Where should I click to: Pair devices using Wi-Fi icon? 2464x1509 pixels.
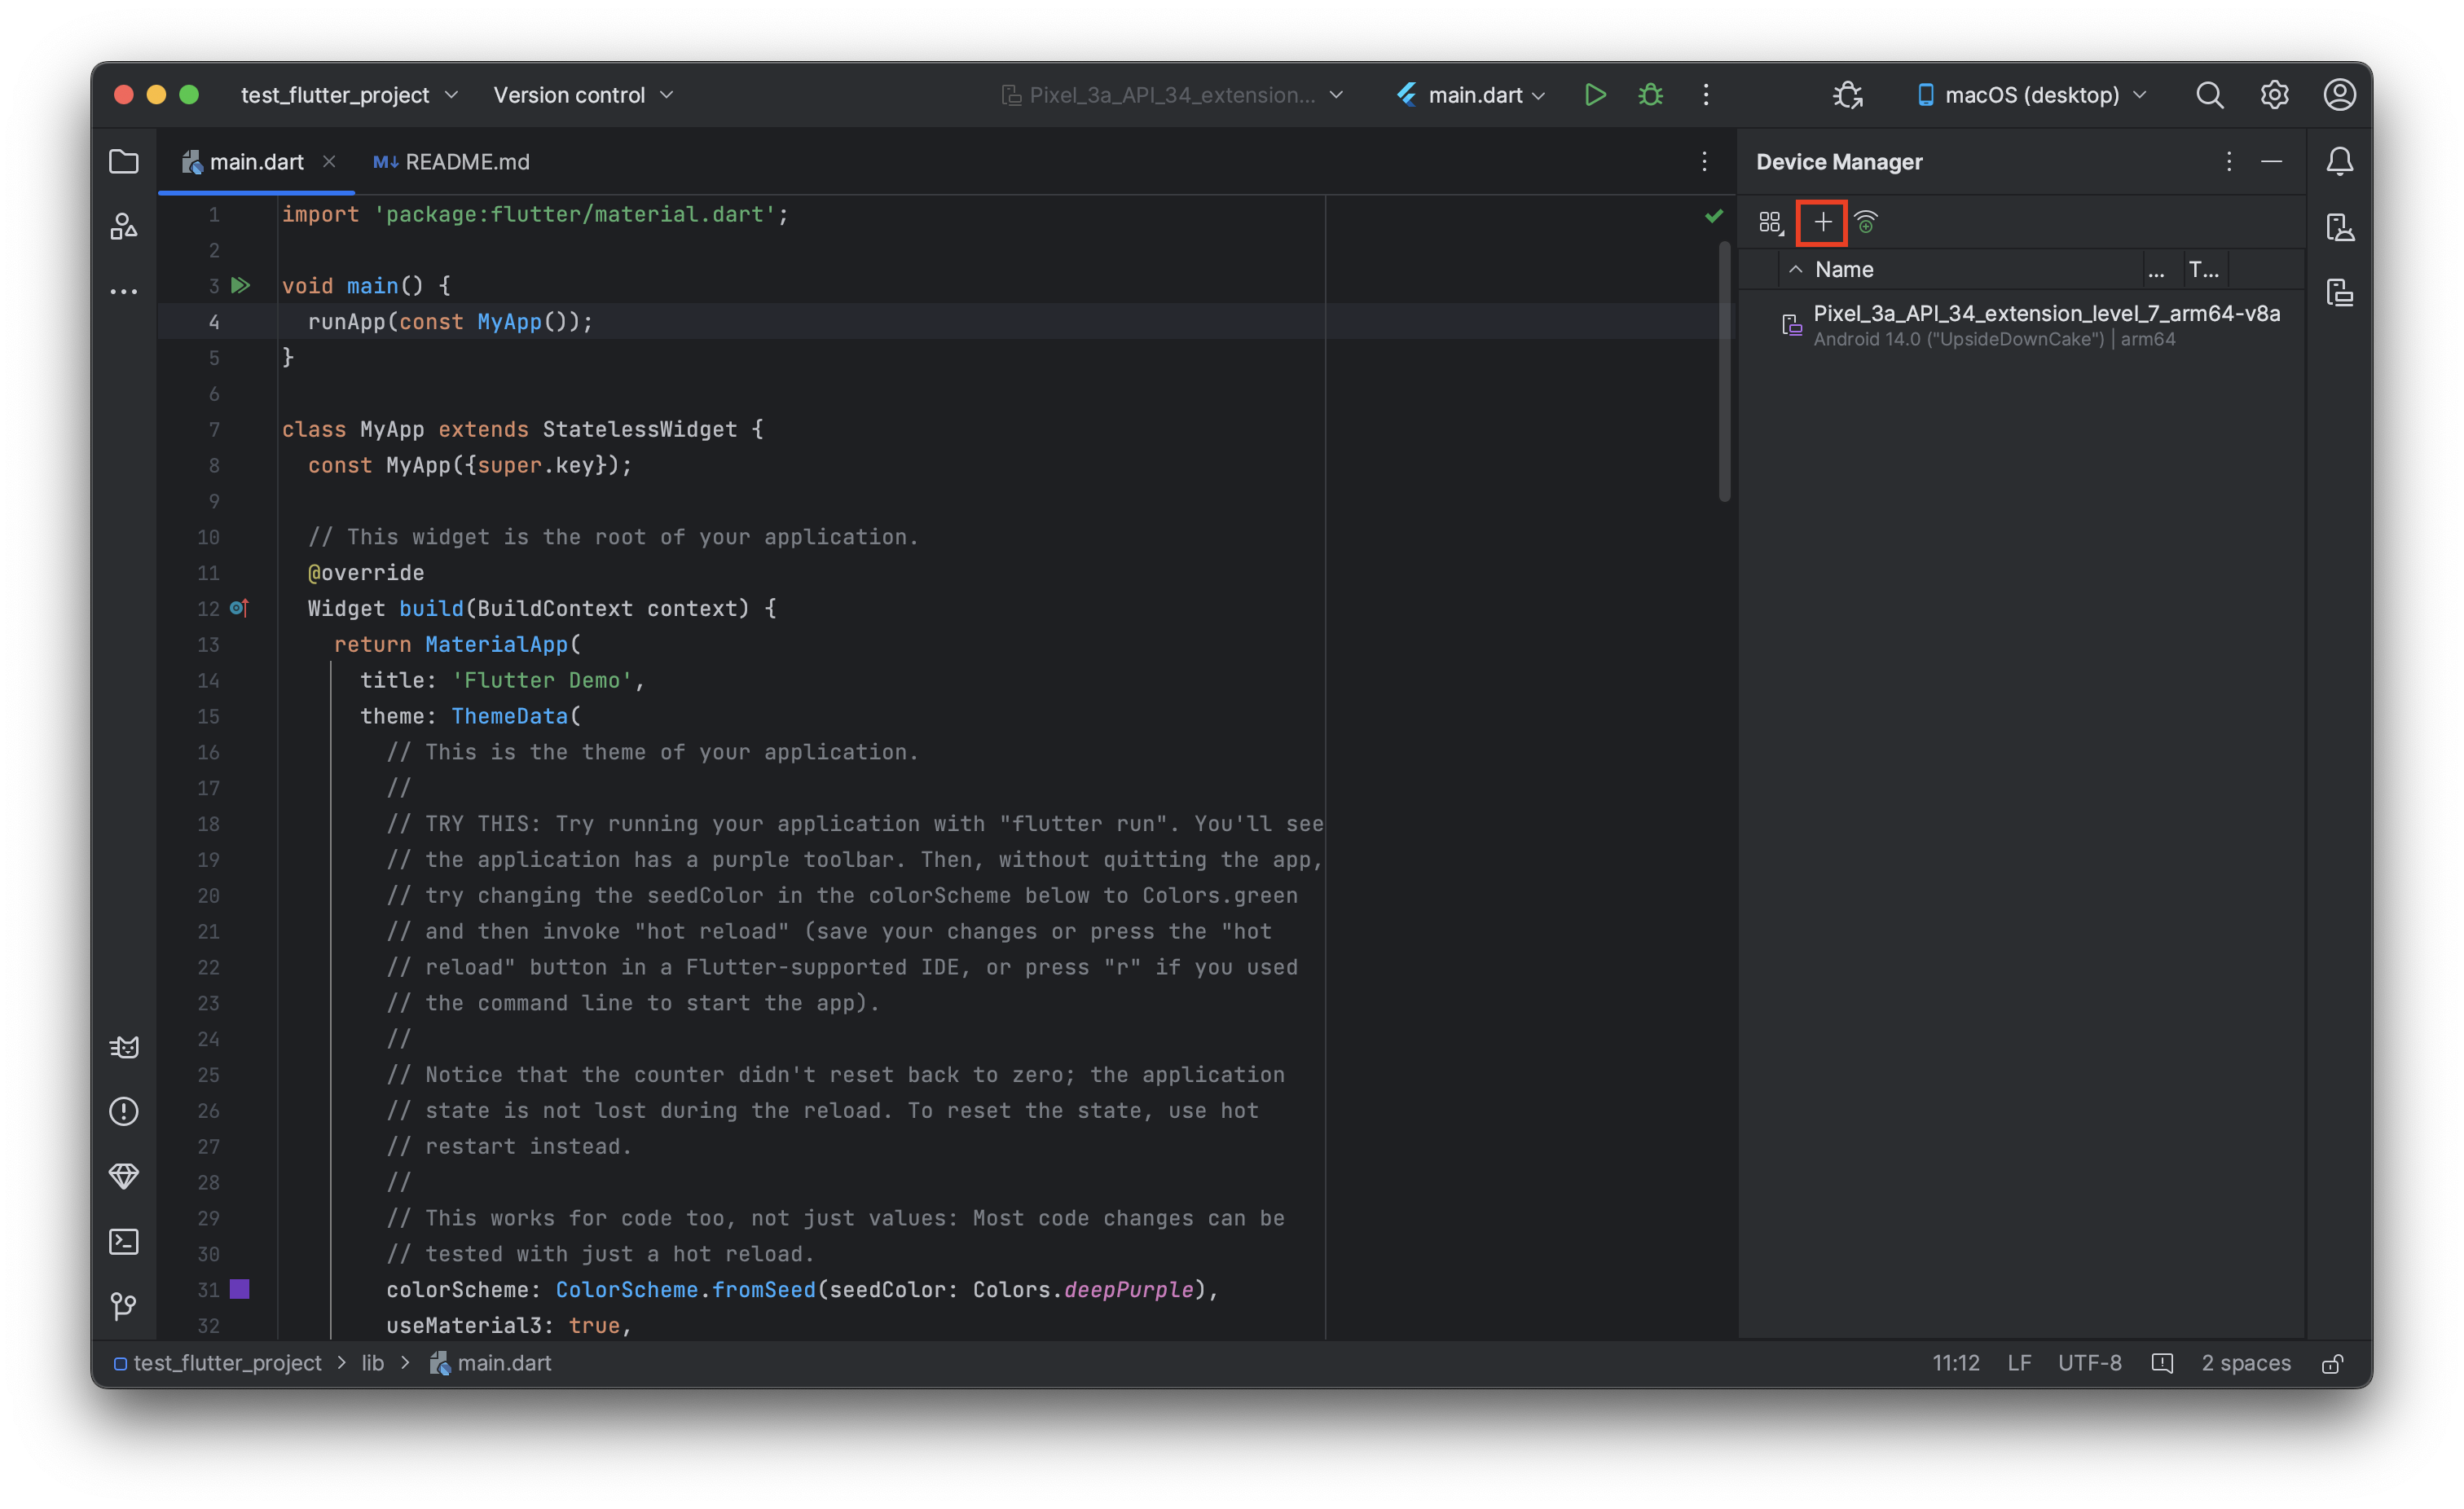(1866, 222)
